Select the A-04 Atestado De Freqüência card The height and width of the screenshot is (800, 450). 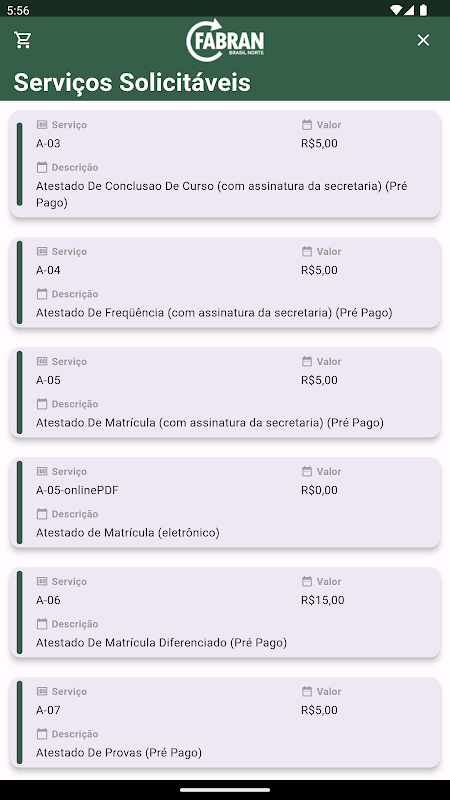225,282
